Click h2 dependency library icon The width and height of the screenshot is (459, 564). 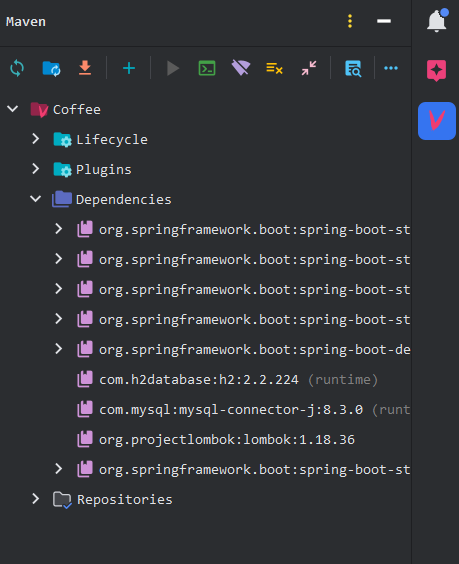(85, 379)
